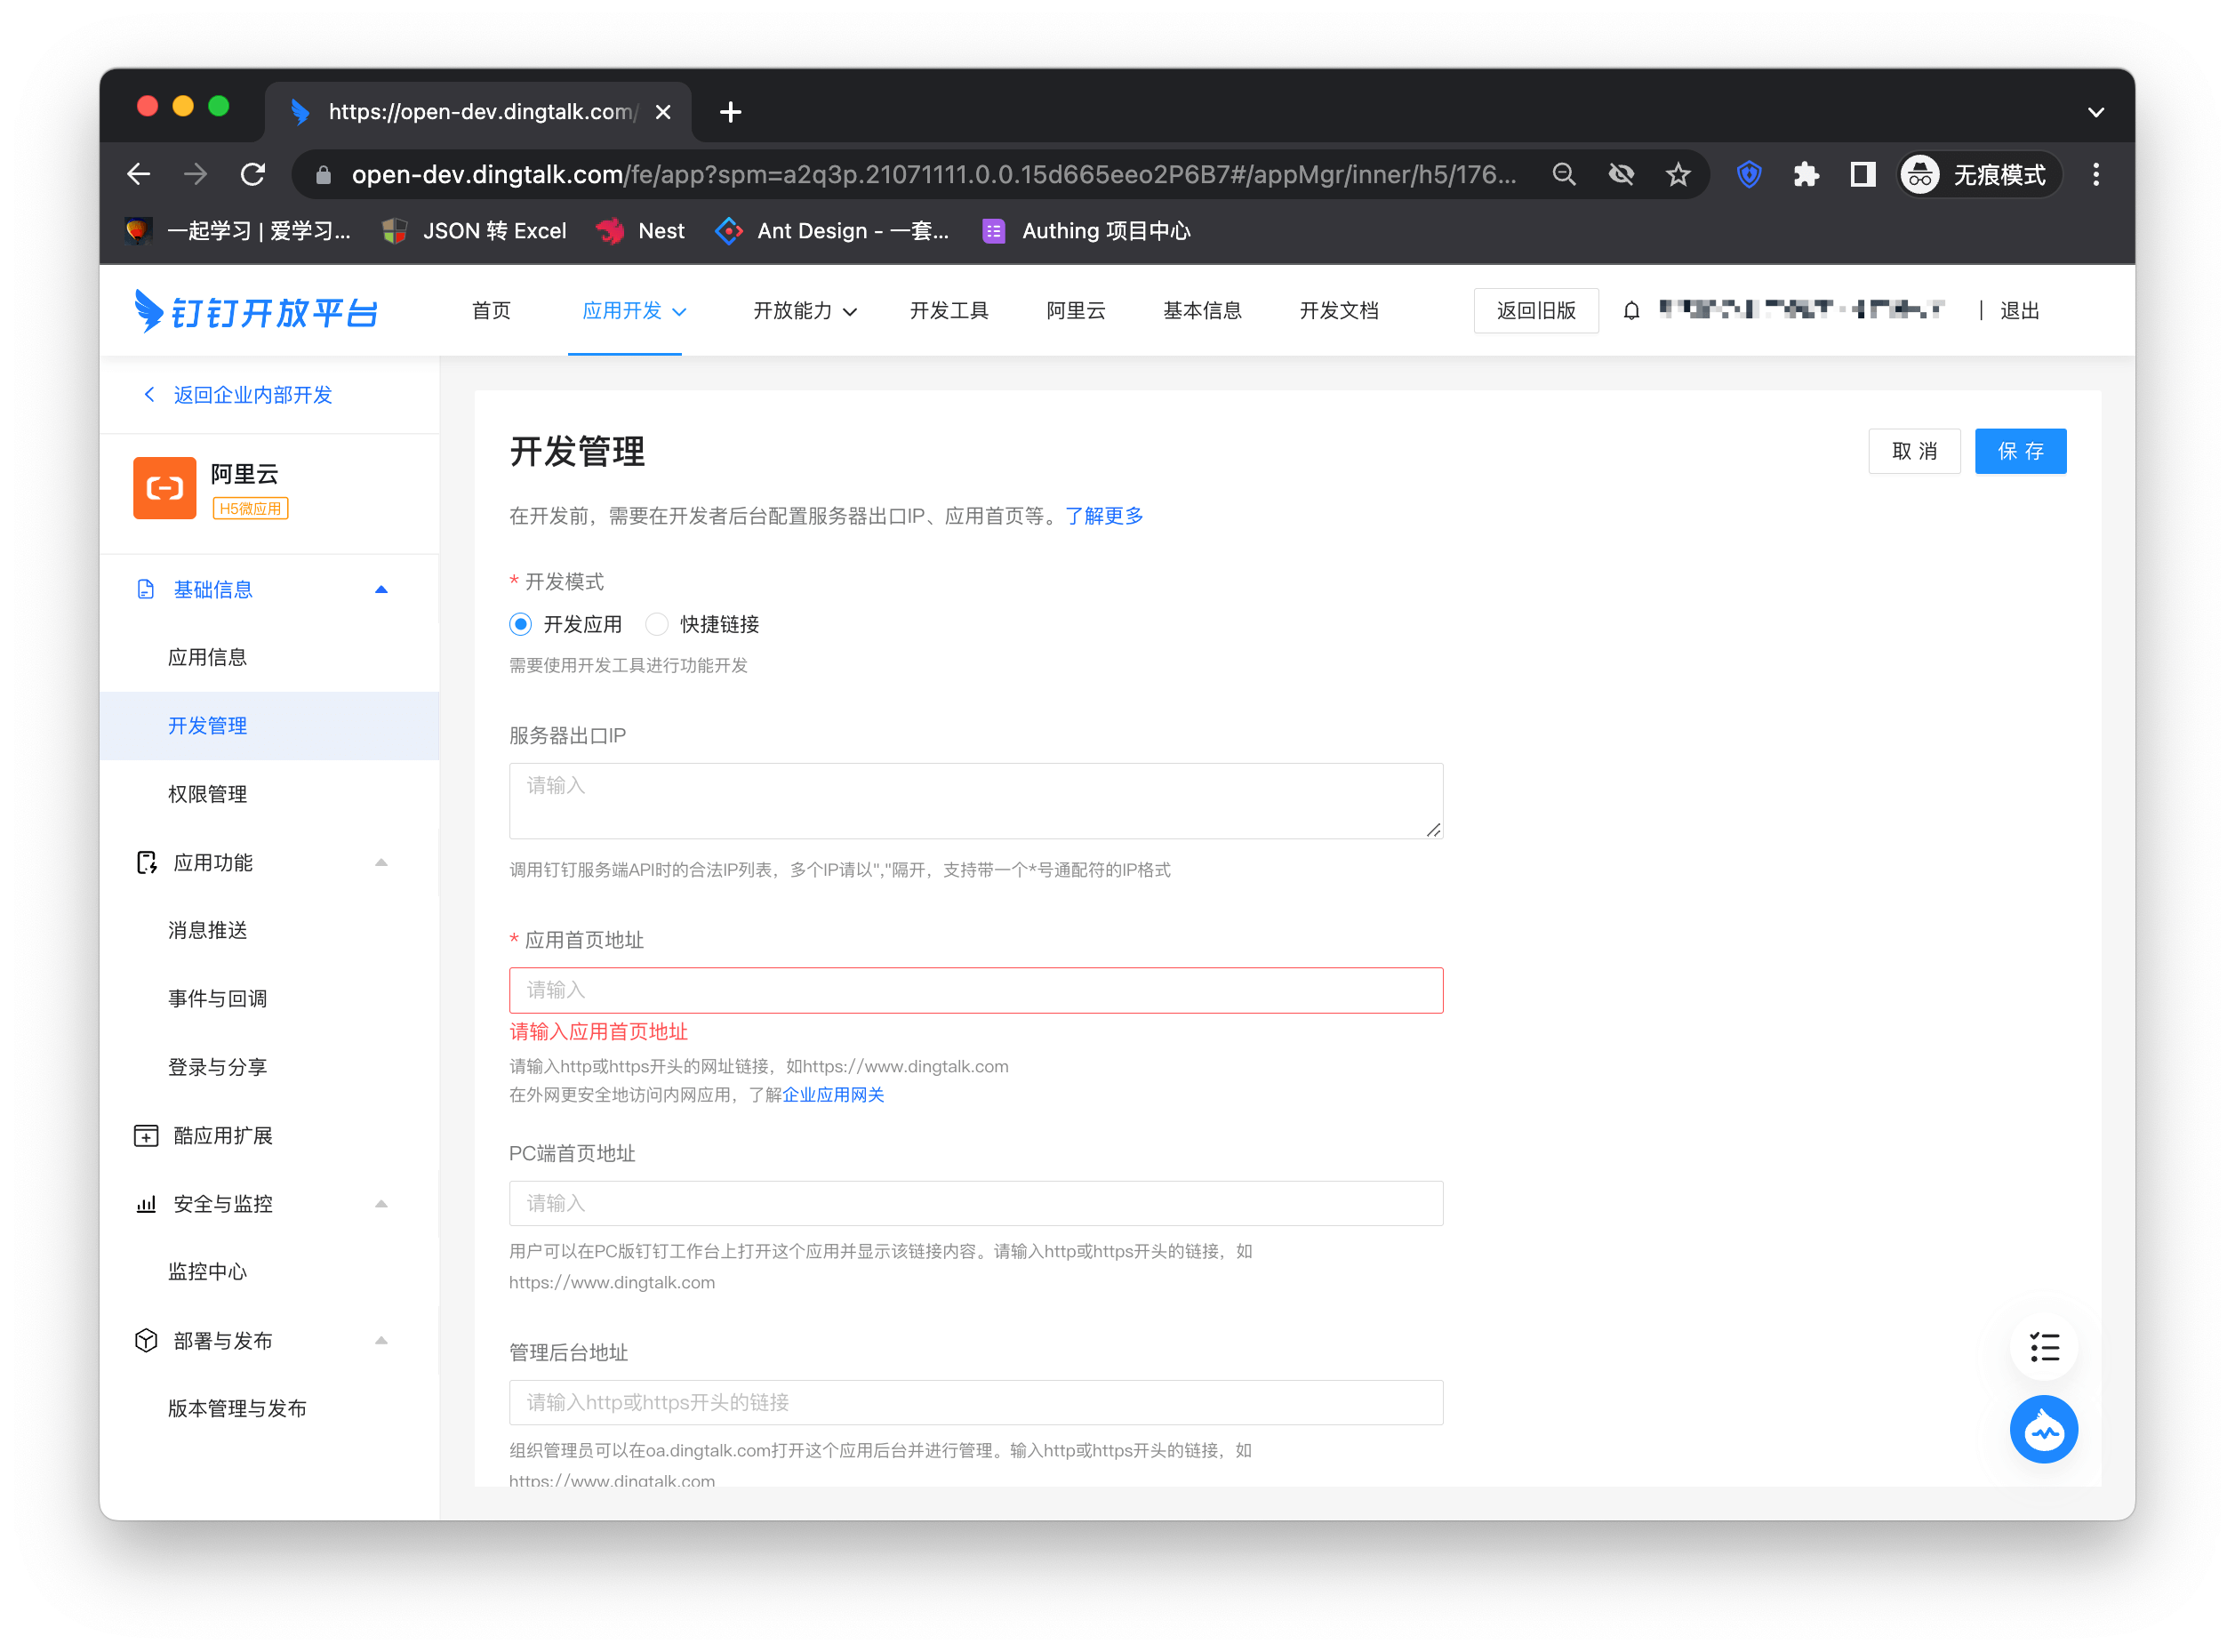Viewport: 2235px width, 1652px height.
Task: Go to the 开发文档 nav item
Action: pos(1338,311)
